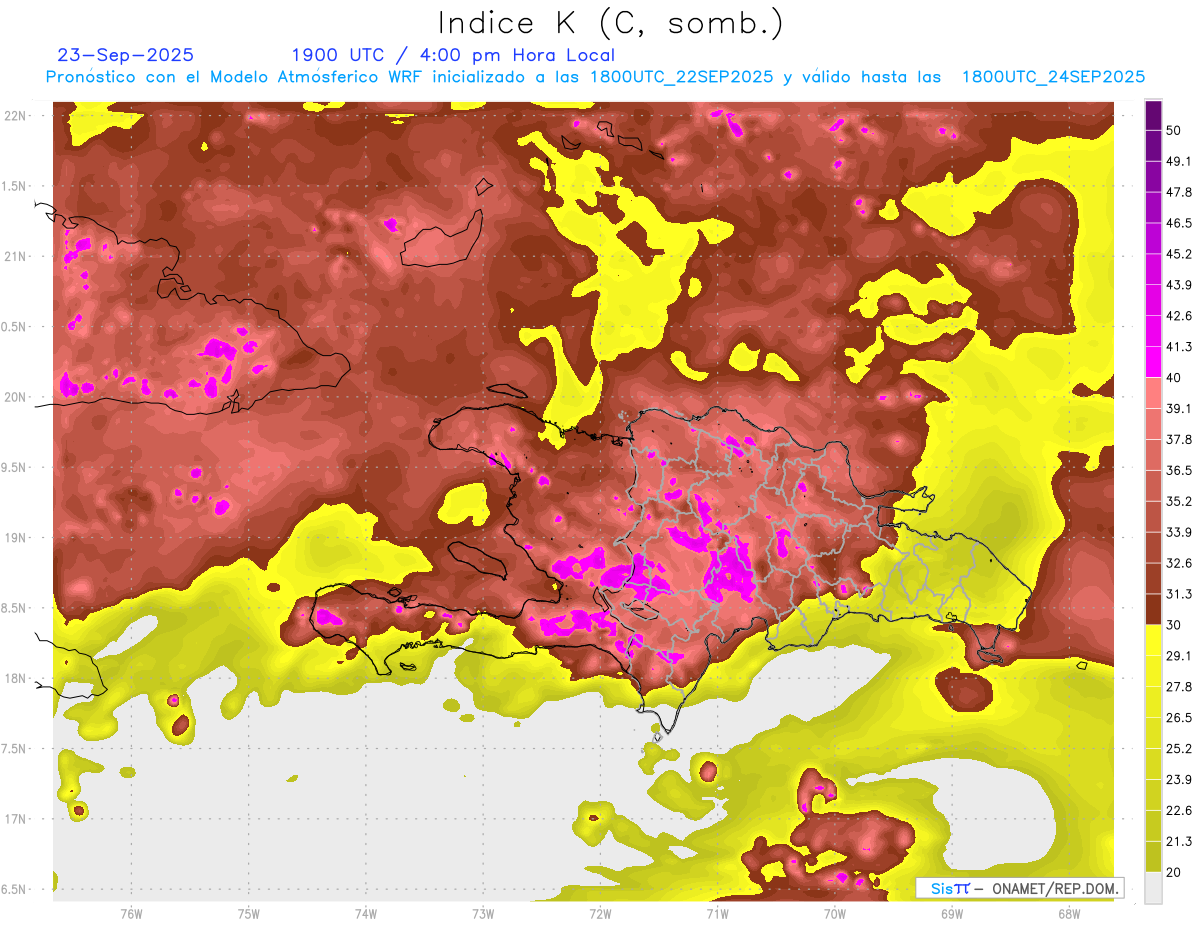Select the gray swatch at the legend bottom

tap(1153, 887)
